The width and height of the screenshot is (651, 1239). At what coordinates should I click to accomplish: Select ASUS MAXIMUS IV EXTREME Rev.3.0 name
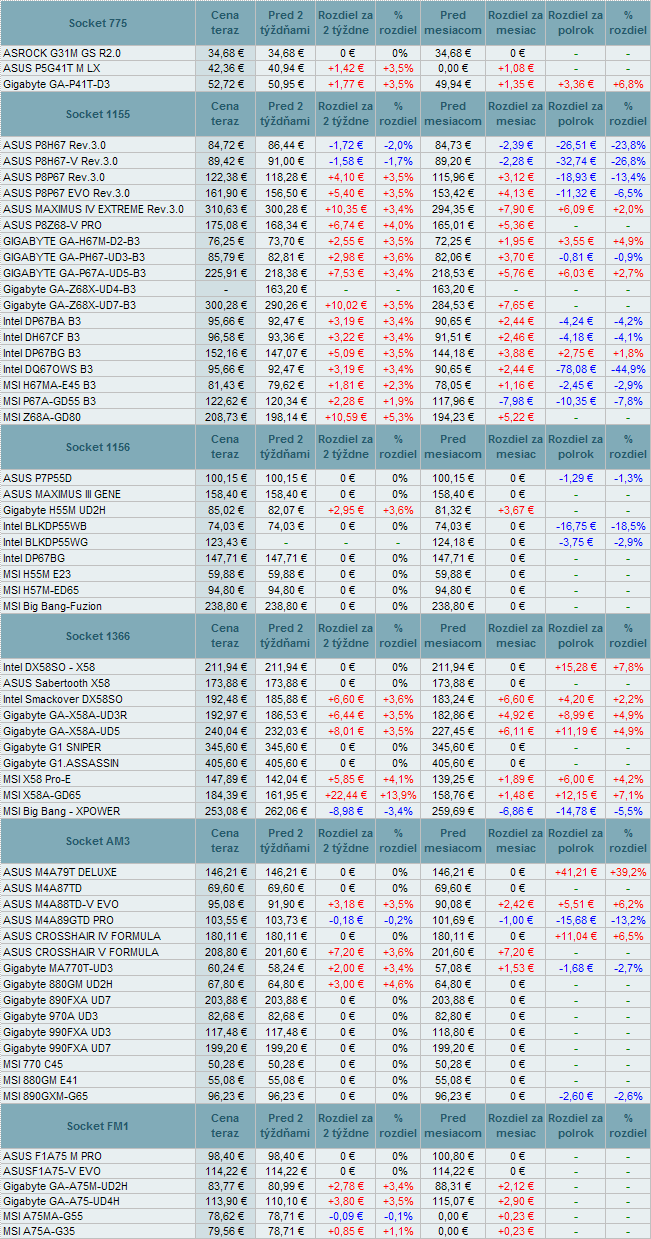[94, 209]
